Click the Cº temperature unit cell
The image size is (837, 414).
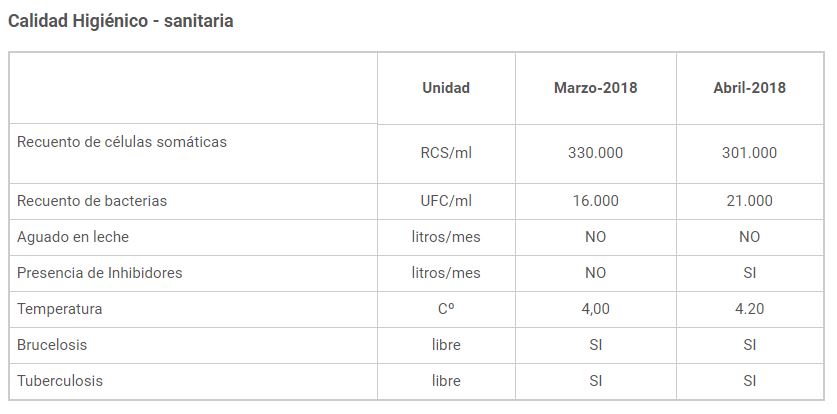pyautogui.click(x=446, y=309)
